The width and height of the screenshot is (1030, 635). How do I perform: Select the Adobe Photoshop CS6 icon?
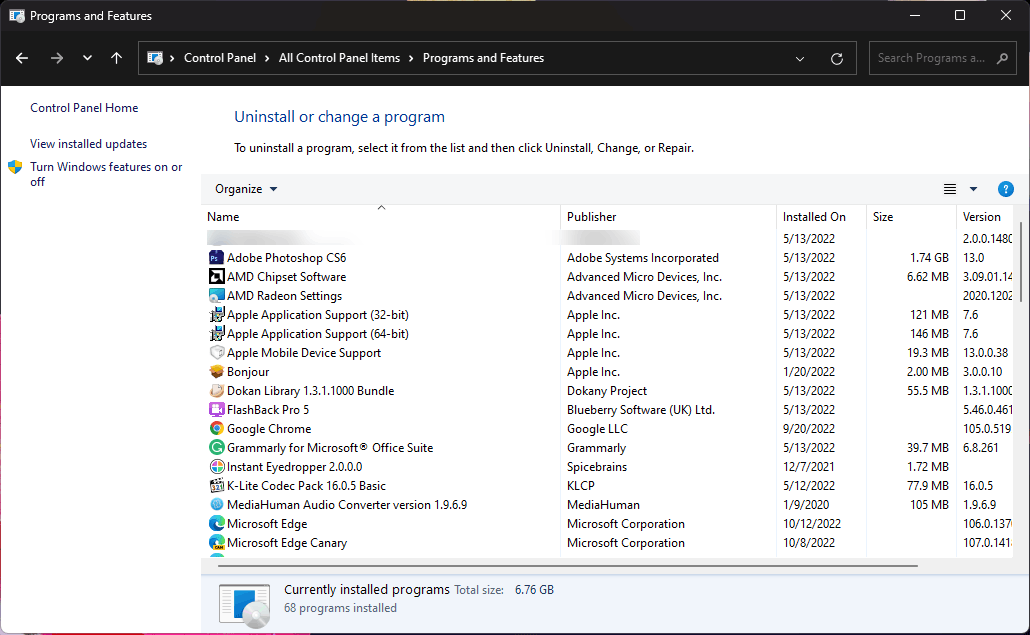[x=216, y=257]
